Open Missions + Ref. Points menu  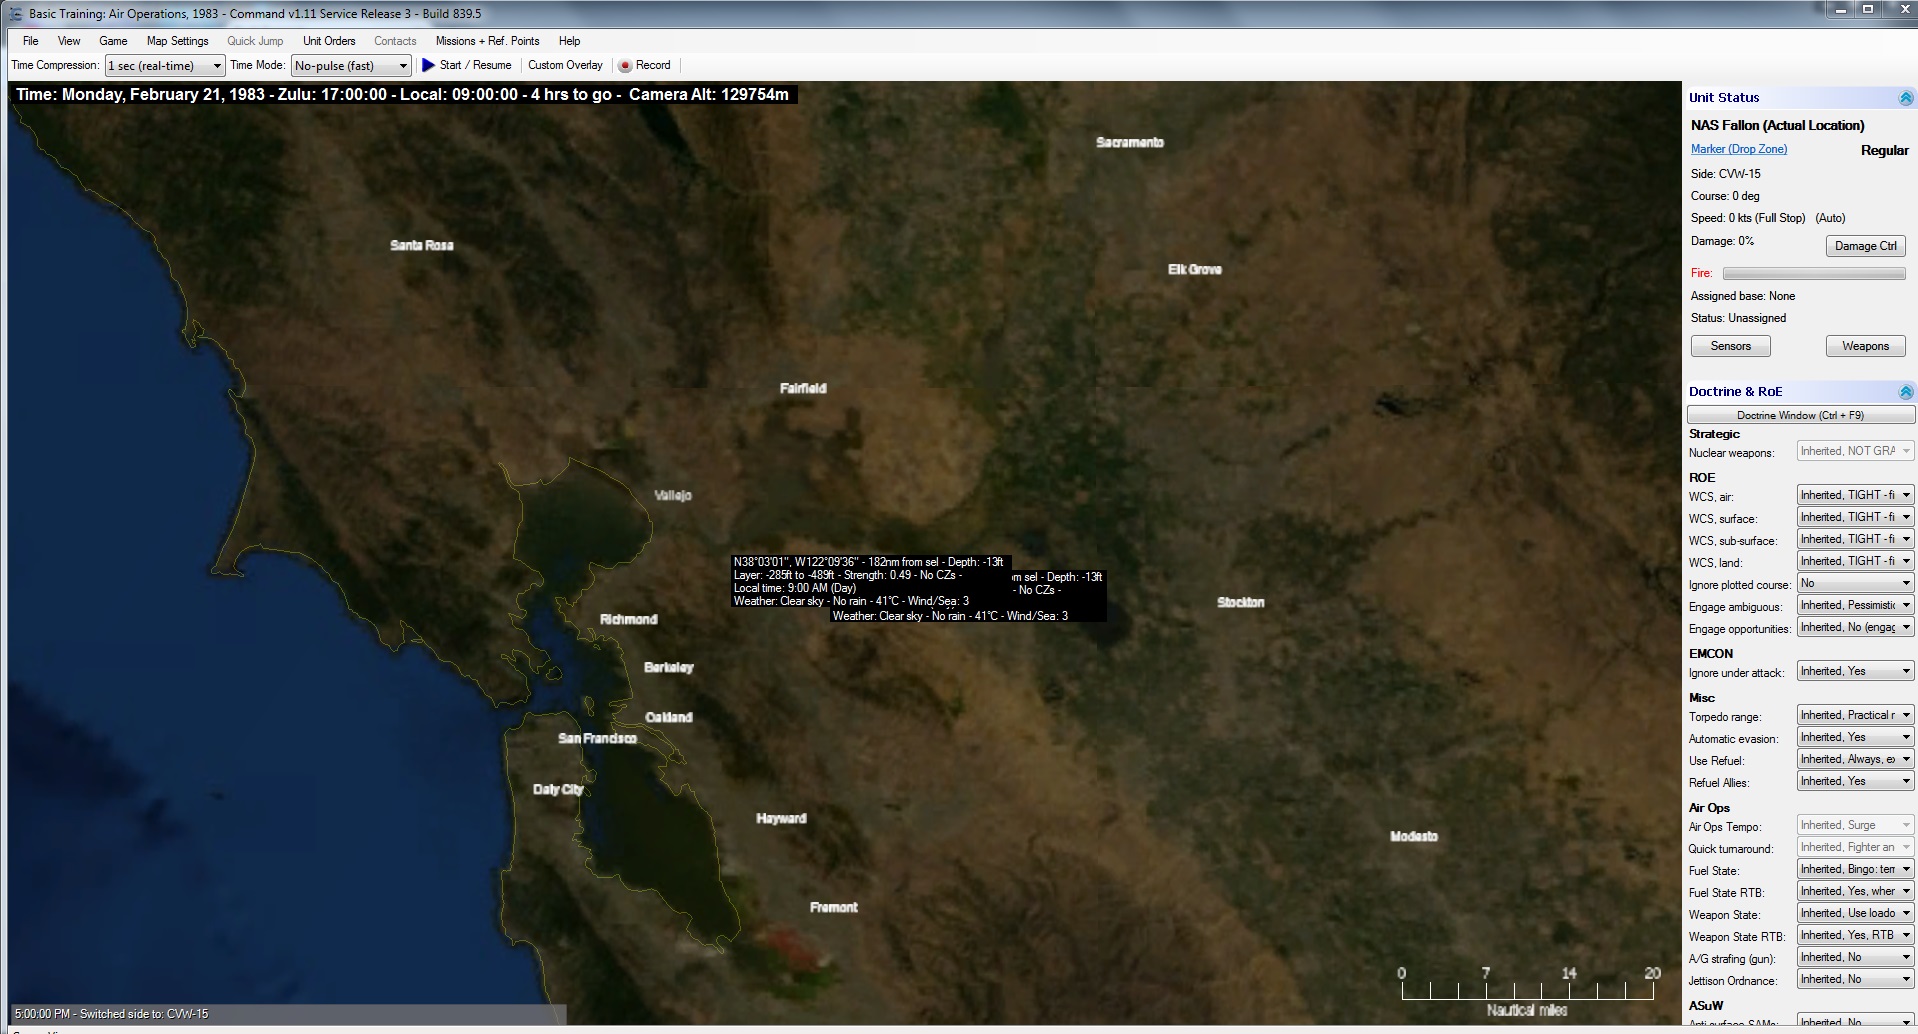487,41
